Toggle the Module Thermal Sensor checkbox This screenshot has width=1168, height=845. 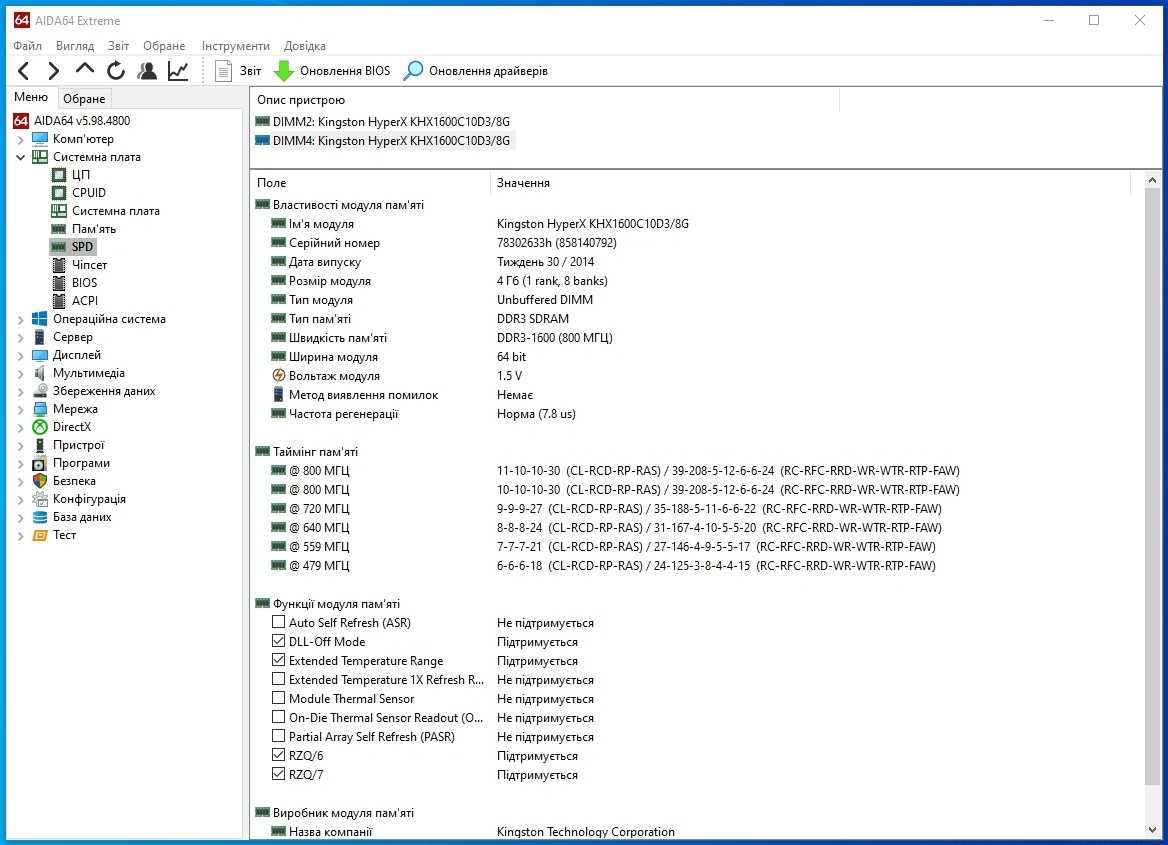click(278, 698)
